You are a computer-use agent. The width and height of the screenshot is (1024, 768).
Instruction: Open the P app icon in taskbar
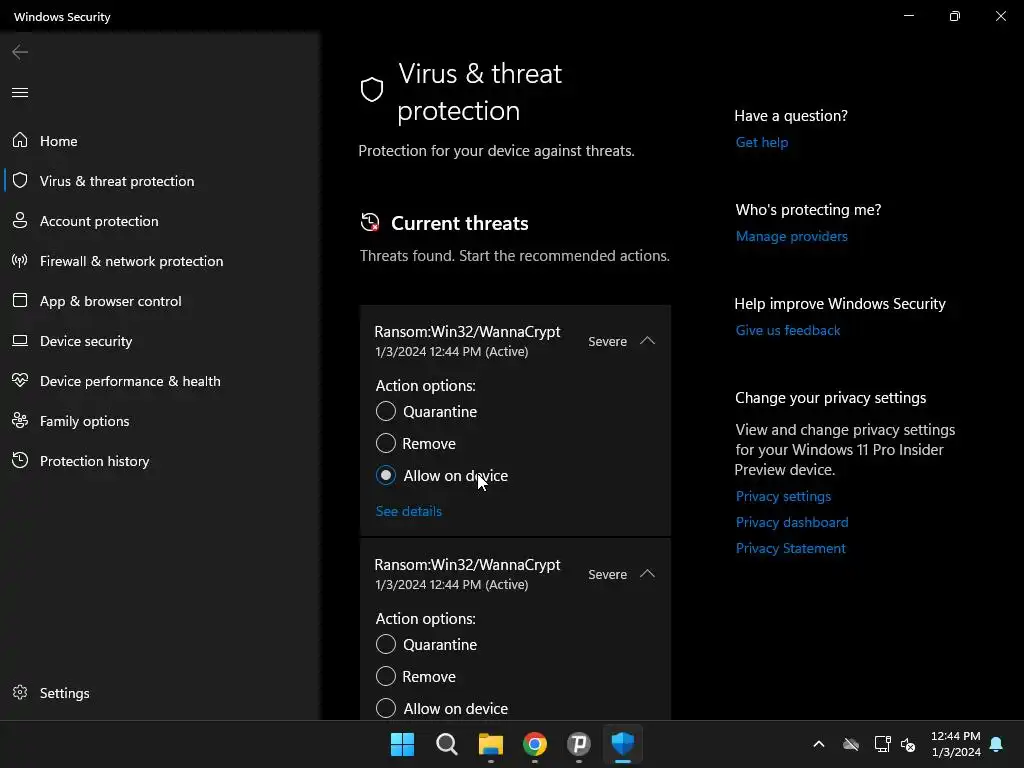579,744
